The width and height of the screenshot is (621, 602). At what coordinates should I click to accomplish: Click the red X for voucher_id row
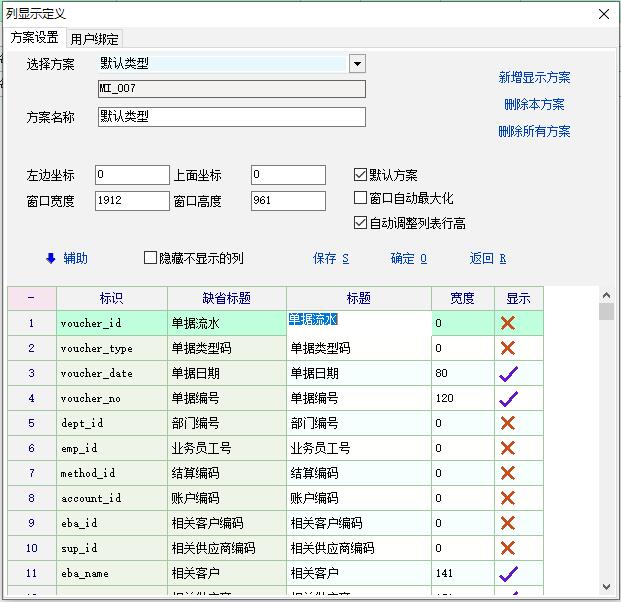tap(508, 323)
